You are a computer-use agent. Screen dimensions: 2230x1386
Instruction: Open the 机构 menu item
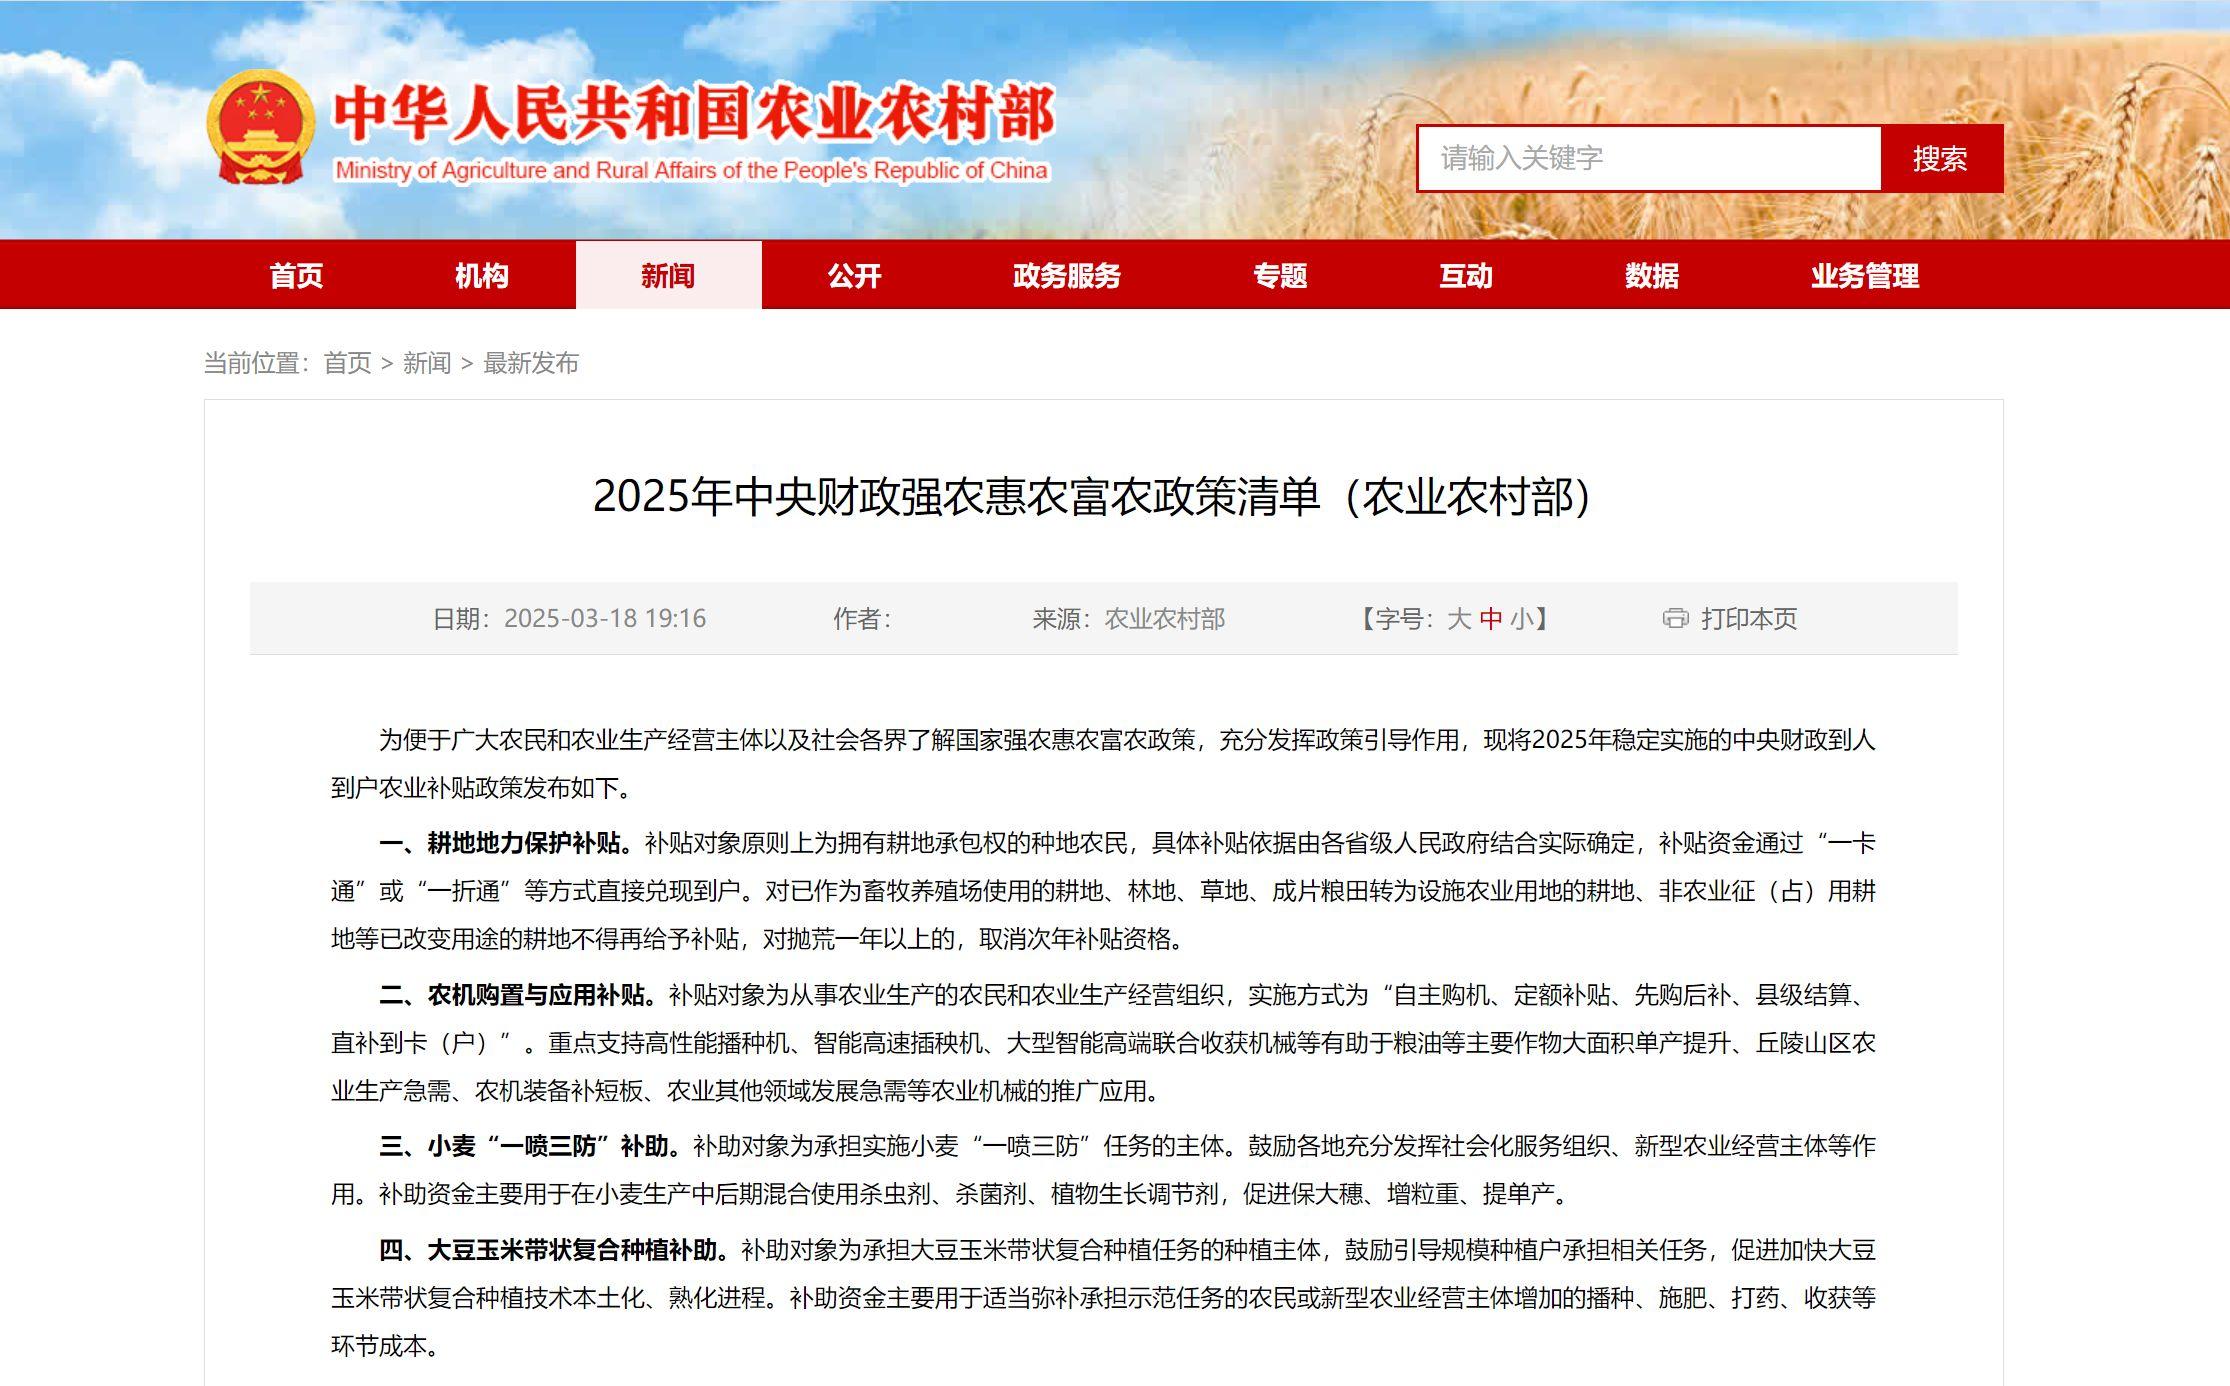tap(481, 276)
